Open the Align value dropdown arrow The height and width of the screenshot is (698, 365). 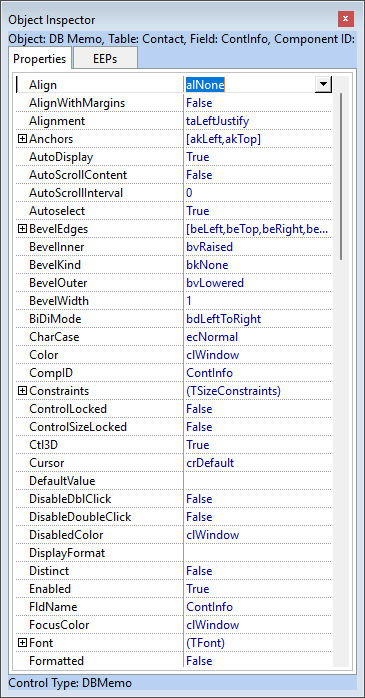[323, 84]
